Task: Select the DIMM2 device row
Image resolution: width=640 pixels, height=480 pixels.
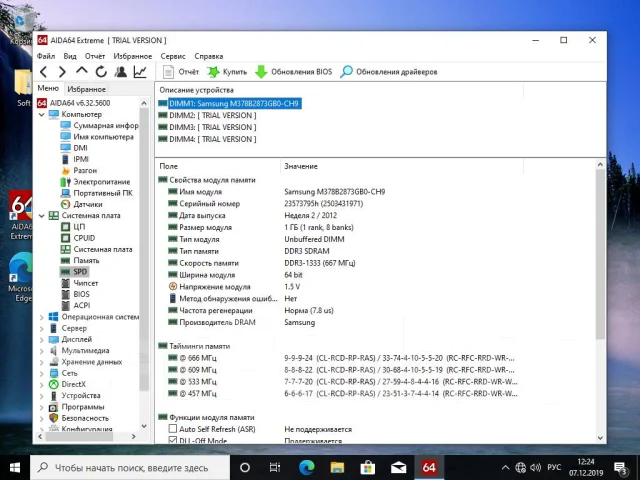Action: [207, 116]
